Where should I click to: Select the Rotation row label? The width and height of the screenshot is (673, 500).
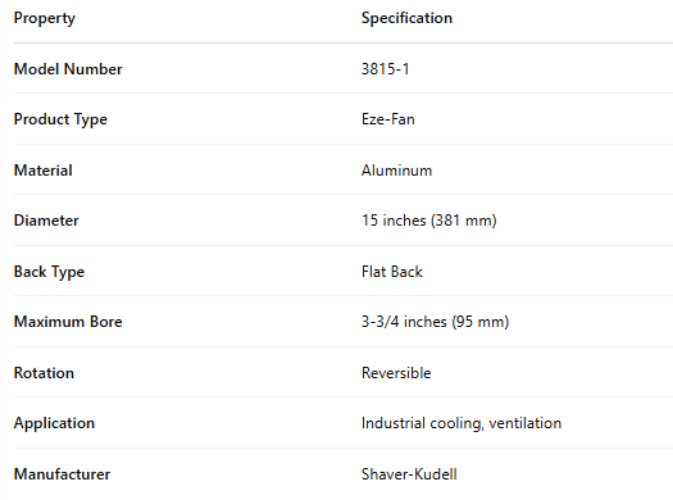coord(44,373)
